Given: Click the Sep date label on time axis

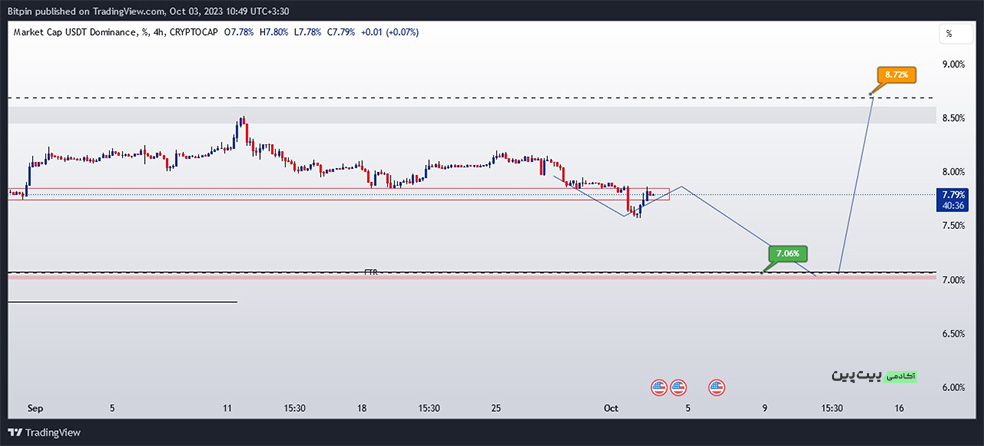Looking at the screenshot, I should [33, 408].
